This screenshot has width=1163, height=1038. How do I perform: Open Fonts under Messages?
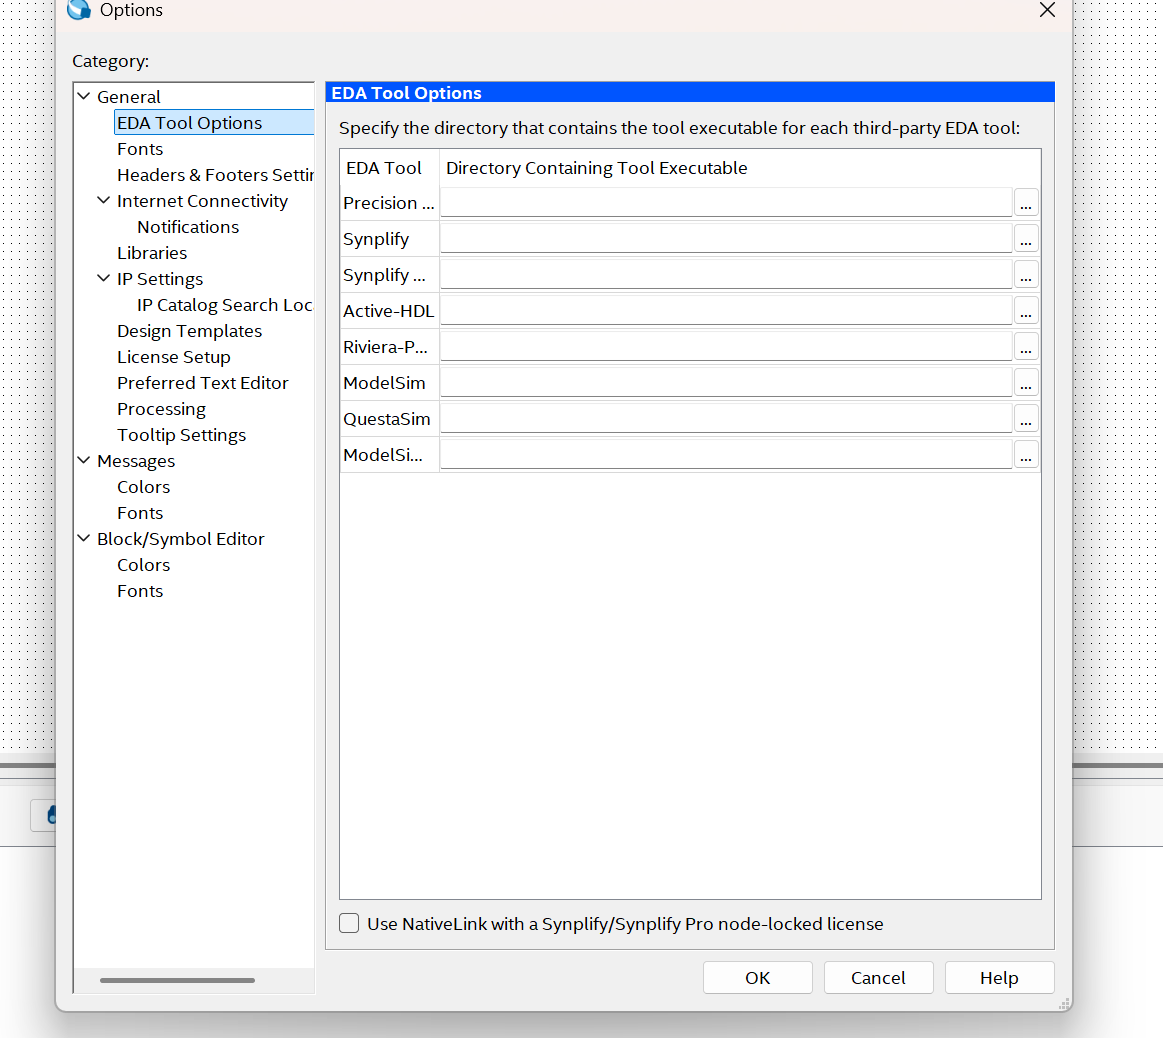[x=140, y=513]
